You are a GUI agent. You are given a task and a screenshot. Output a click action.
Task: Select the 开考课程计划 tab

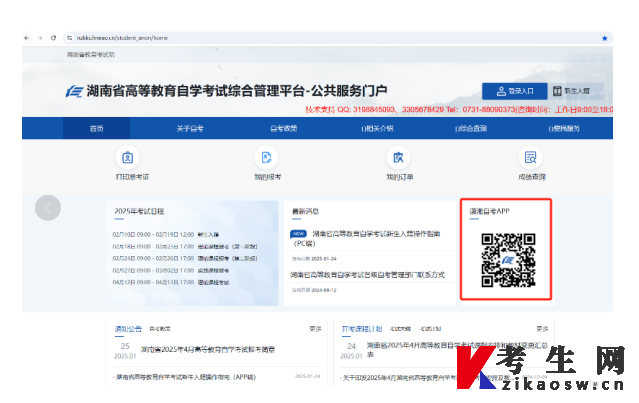tap(362, 329)
